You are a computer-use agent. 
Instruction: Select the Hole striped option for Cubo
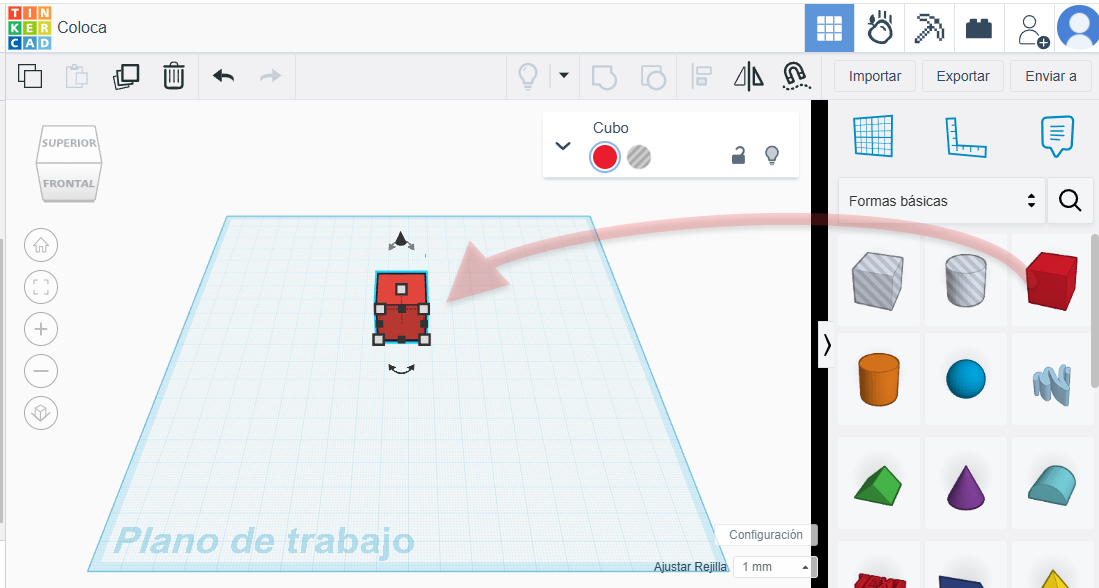tap(639, 157)
